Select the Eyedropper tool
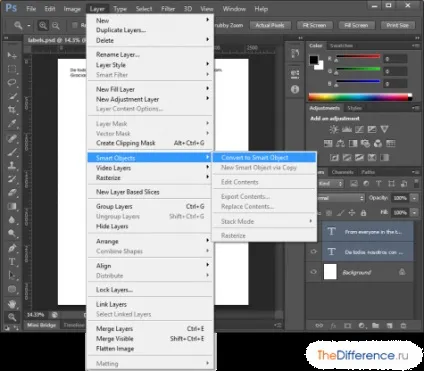The width and height of the screenshot is (424, 371). coord(12,124)
